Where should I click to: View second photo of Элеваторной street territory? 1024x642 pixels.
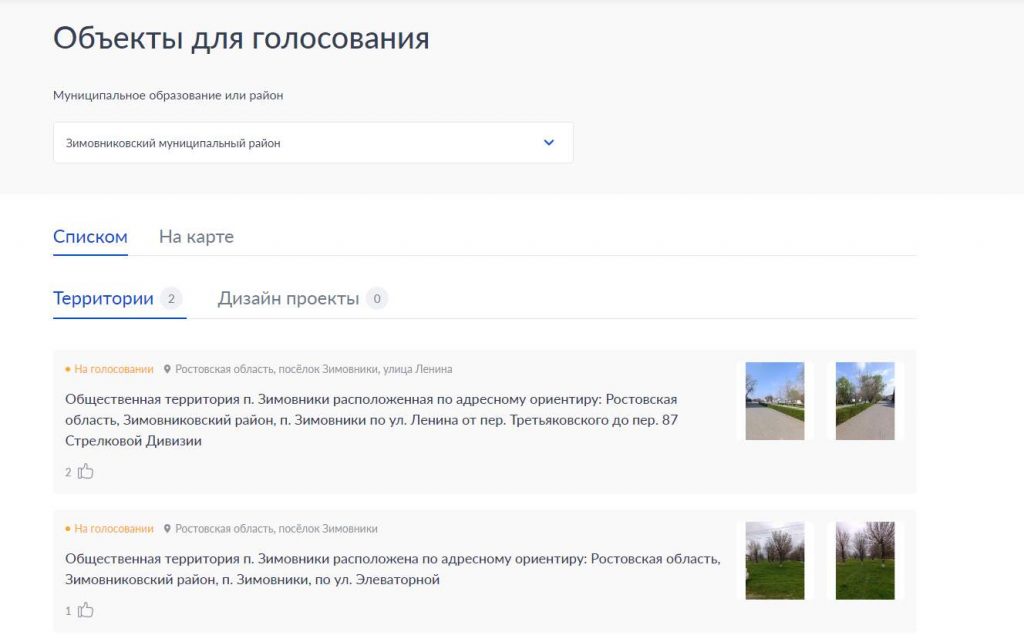coord(865,560)
